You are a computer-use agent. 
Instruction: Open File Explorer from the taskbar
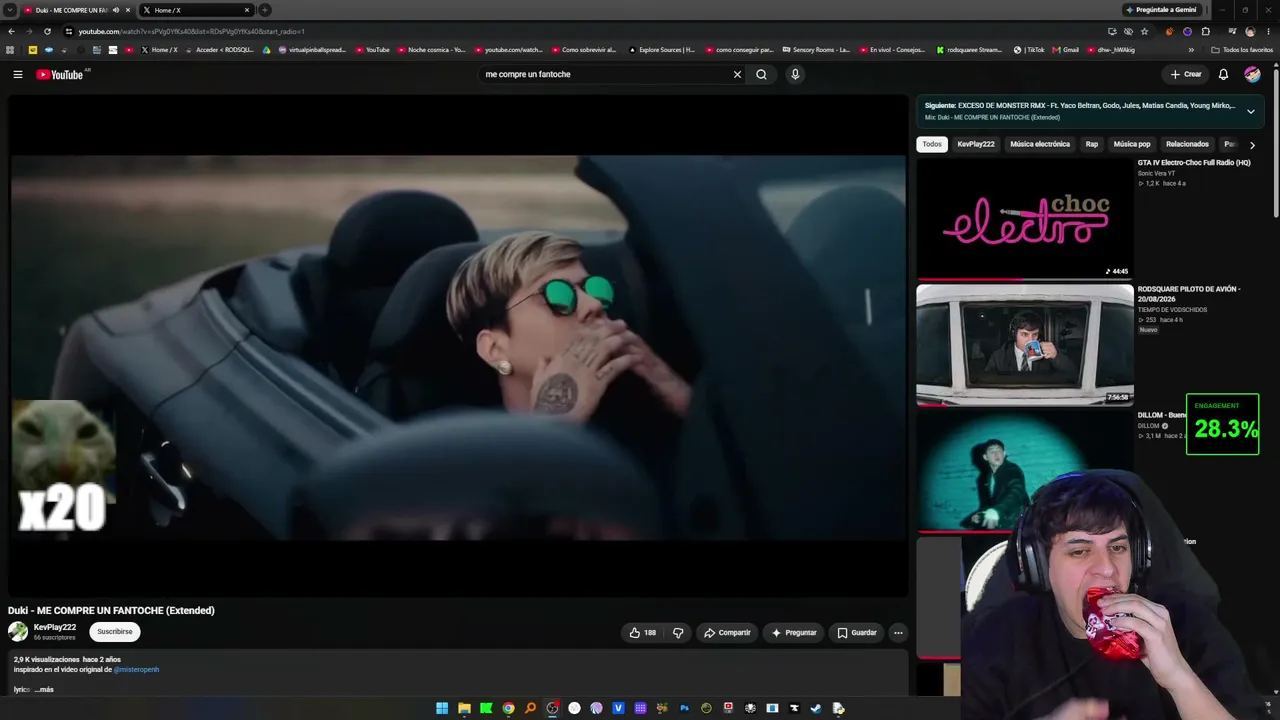pyautogui.click(x=464, y=708)
